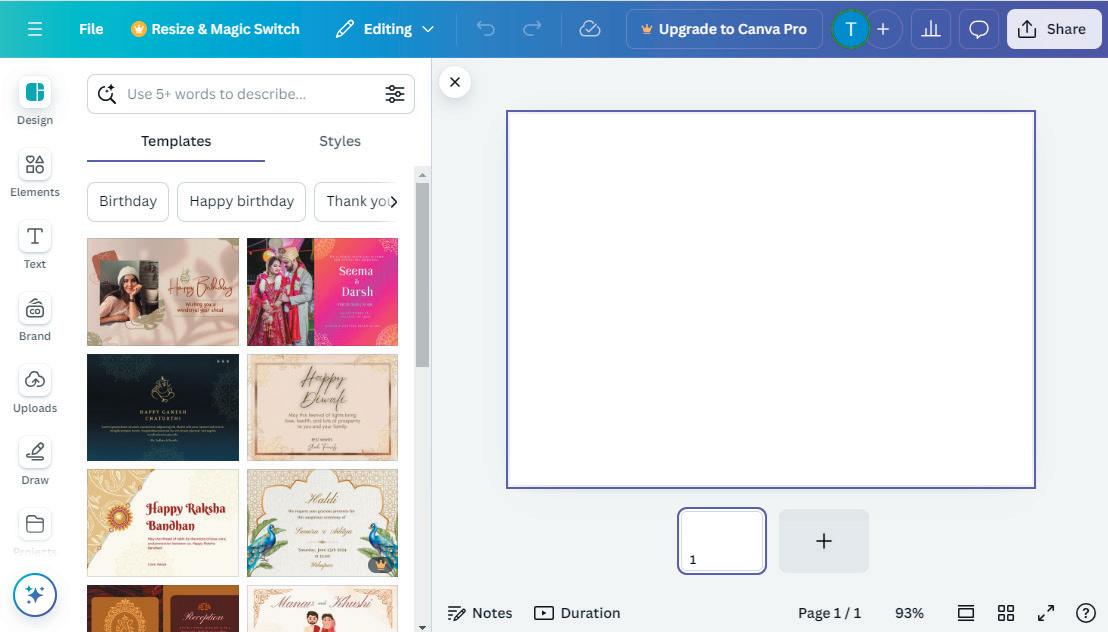1108x632 pixels.
Task: Switch to the Templates tab
Action: [176, 141]
